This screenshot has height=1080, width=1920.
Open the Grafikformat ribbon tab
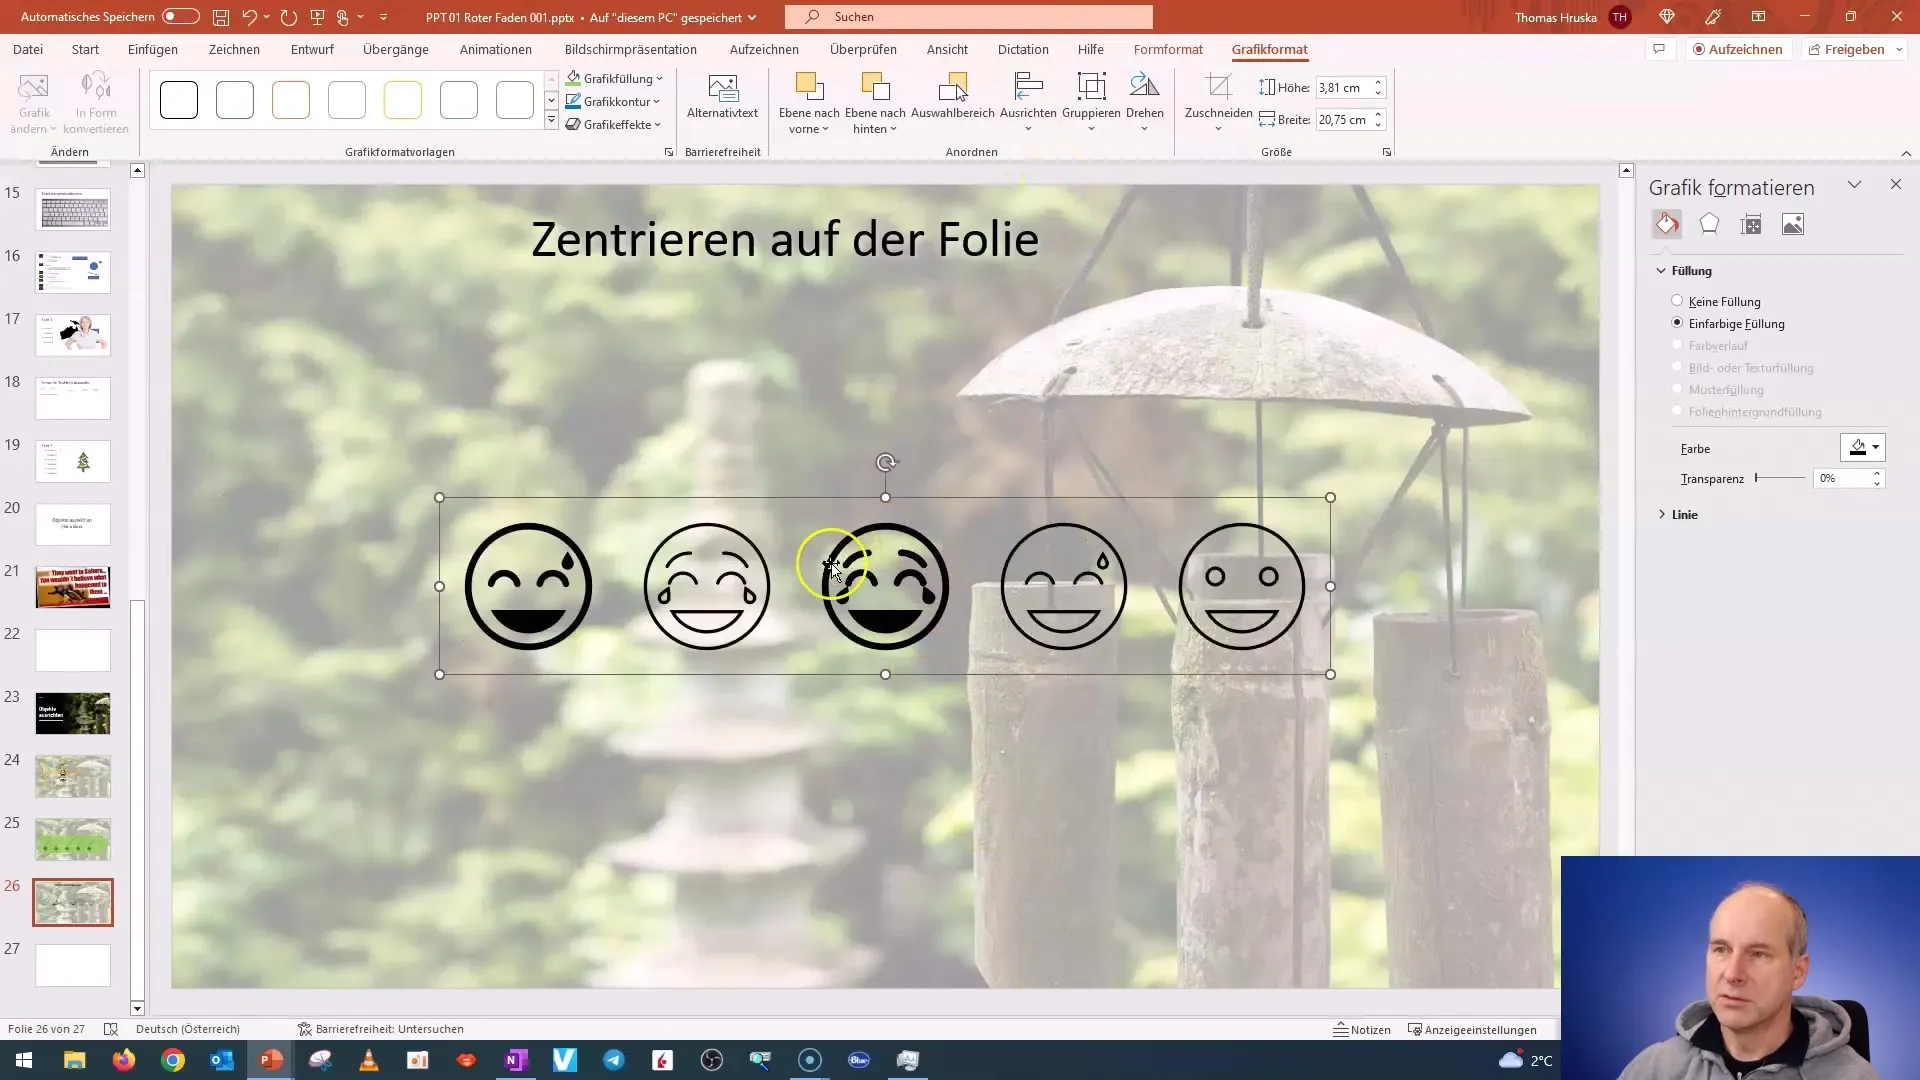click(1269, 49)
